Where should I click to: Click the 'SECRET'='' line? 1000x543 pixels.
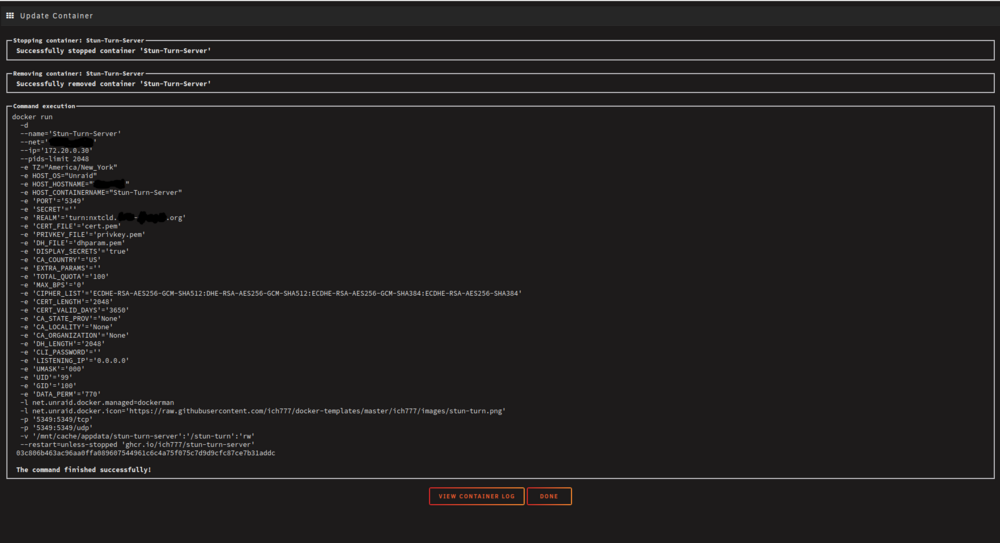(x=48, y=209)
